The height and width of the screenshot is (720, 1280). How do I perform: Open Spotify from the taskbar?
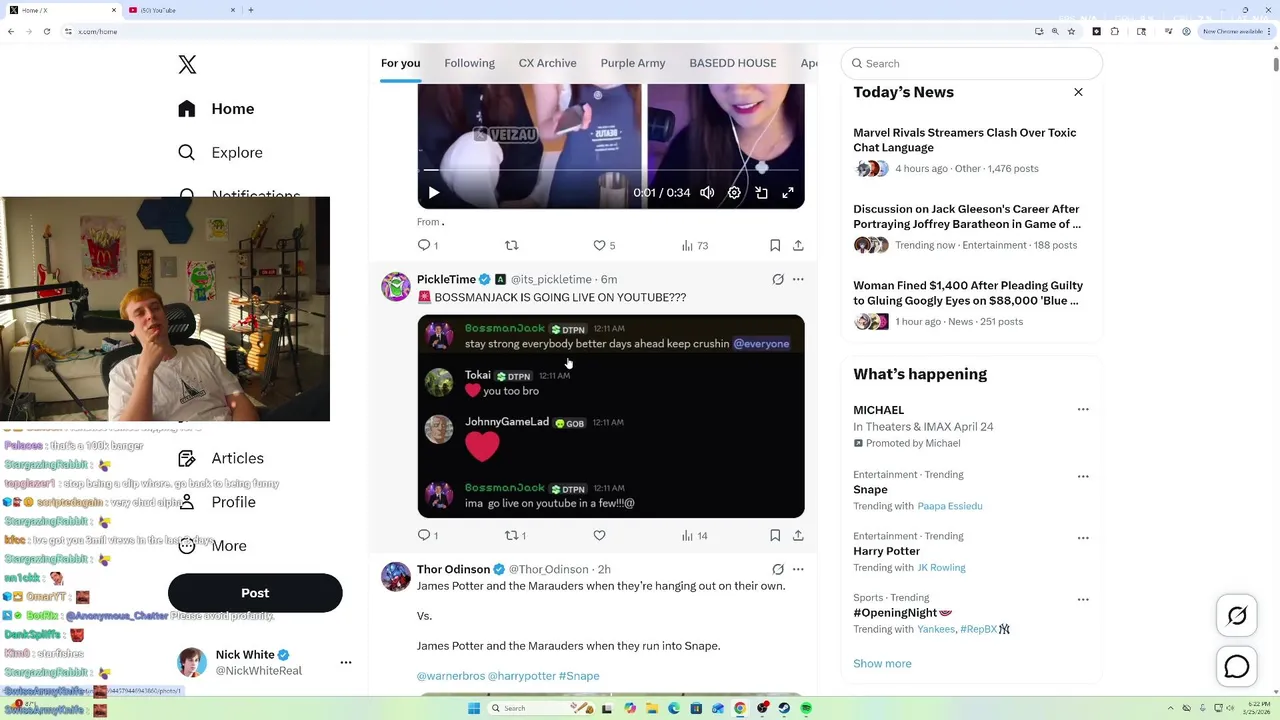click(806, 708)
